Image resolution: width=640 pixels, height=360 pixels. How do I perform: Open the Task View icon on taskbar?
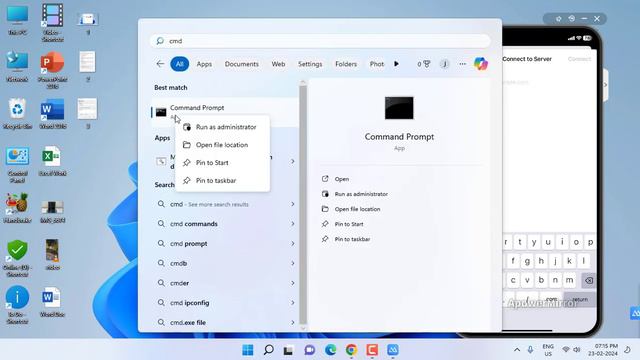289,350
